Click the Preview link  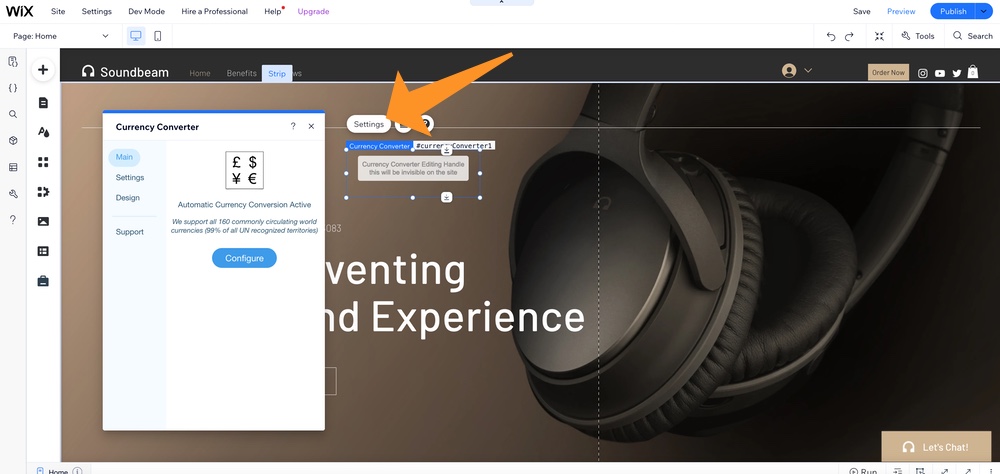[x=901, y=11]
